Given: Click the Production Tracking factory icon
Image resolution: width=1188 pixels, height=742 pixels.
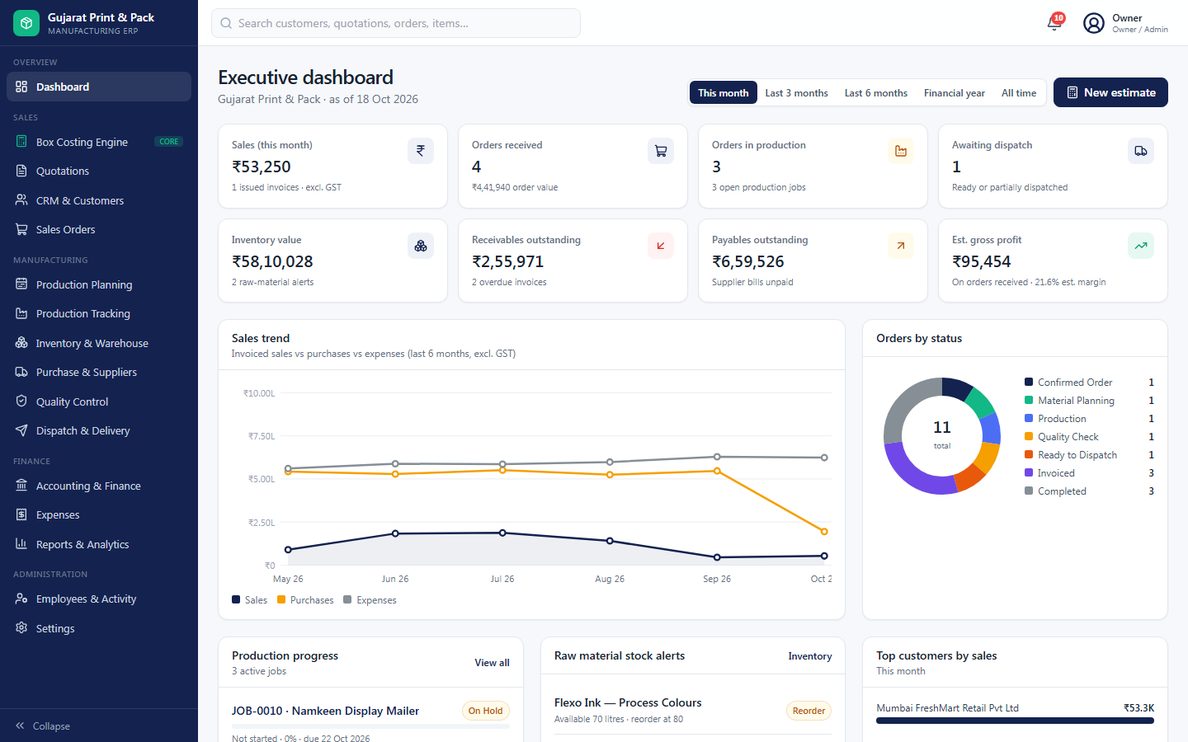Looking at the screenshot, I should click(x=21, y=313).
